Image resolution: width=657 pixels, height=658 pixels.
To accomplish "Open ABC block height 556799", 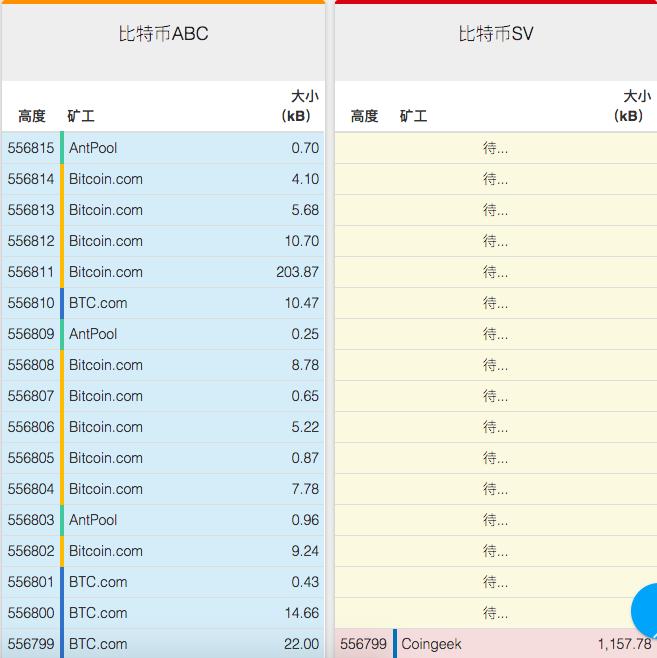I will point(31,644).
